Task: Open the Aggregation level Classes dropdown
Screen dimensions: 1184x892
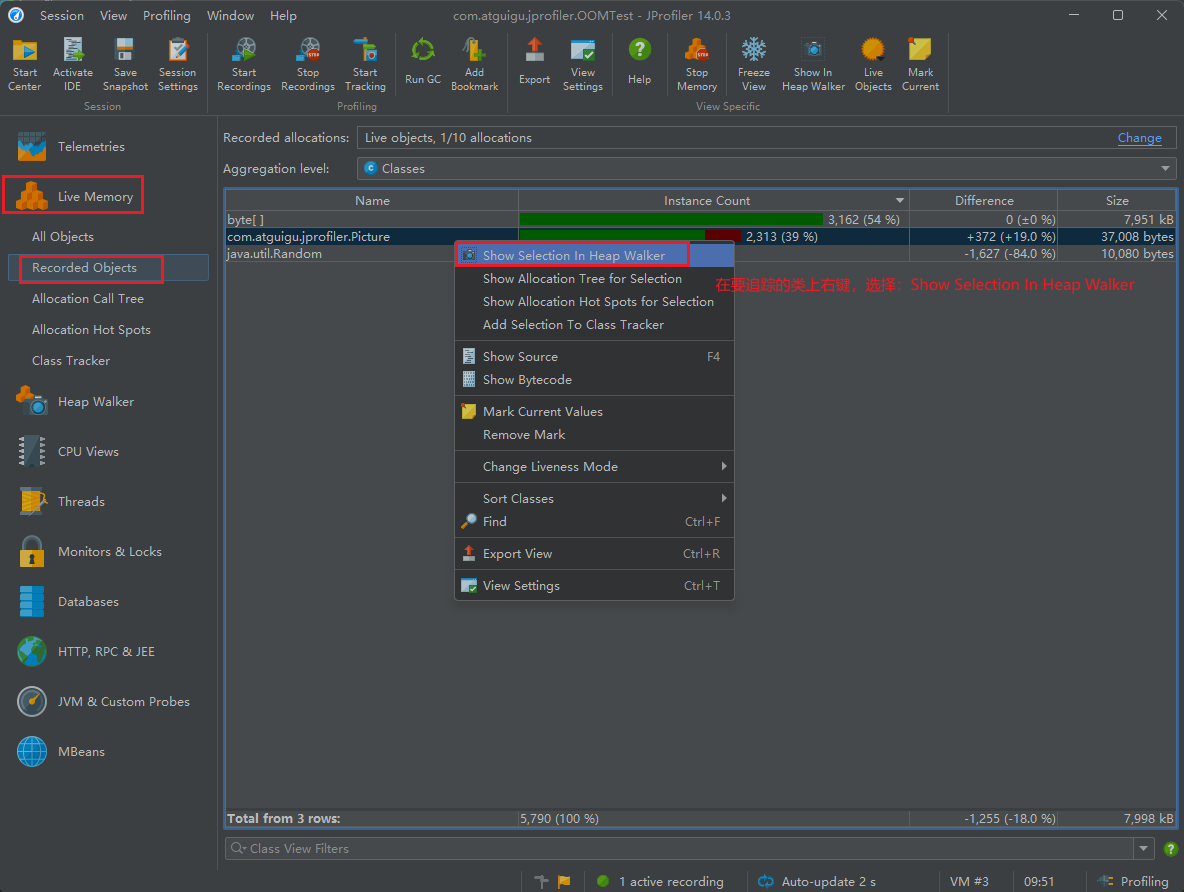Action: pos(766,168)
